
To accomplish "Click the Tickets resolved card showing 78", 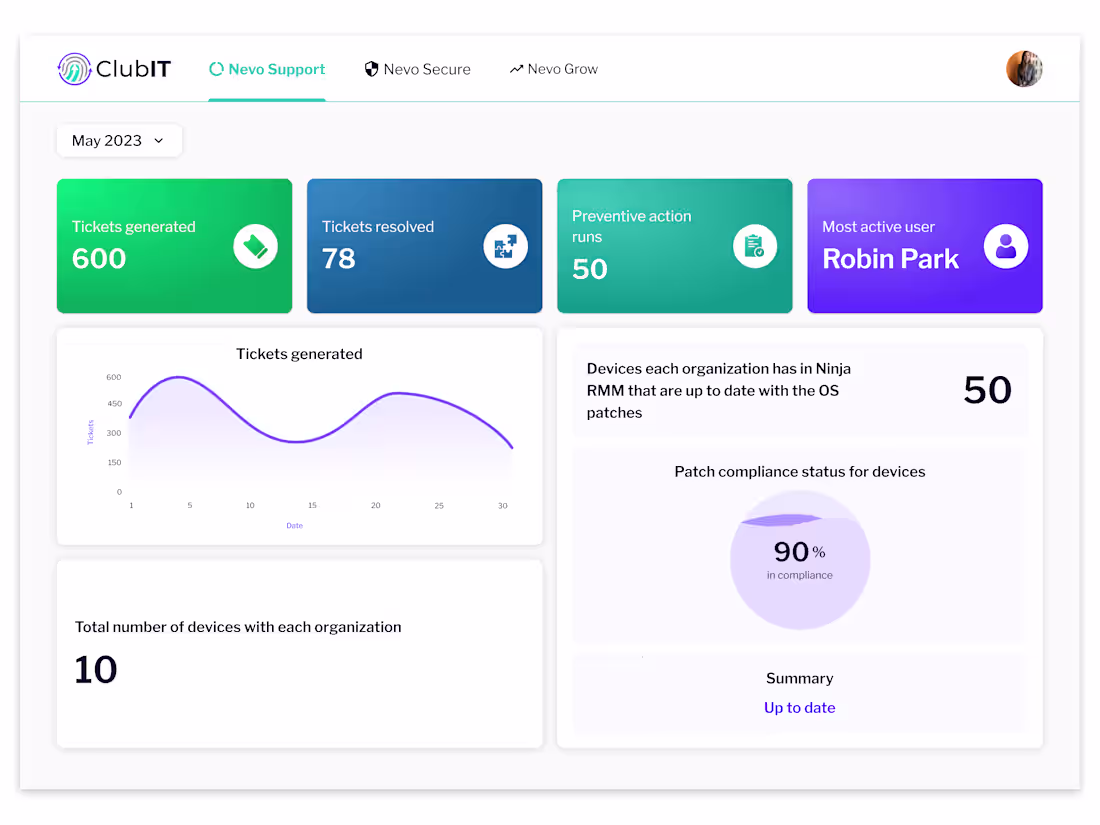I will click(424, 245).
